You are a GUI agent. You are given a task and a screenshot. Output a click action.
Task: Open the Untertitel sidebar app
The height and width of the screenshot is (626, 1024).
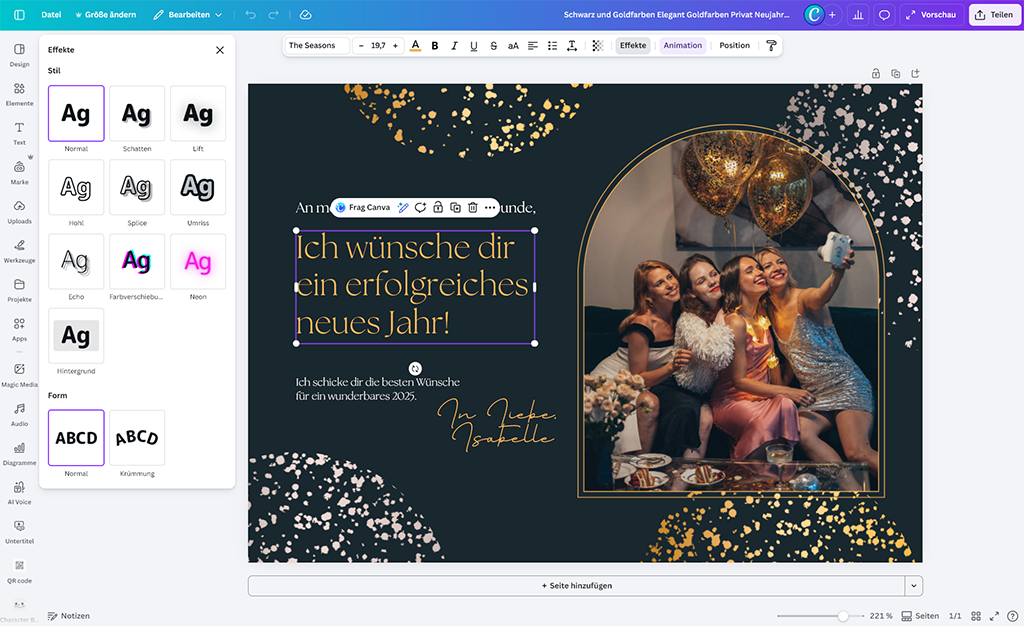[x=20, y=531]
